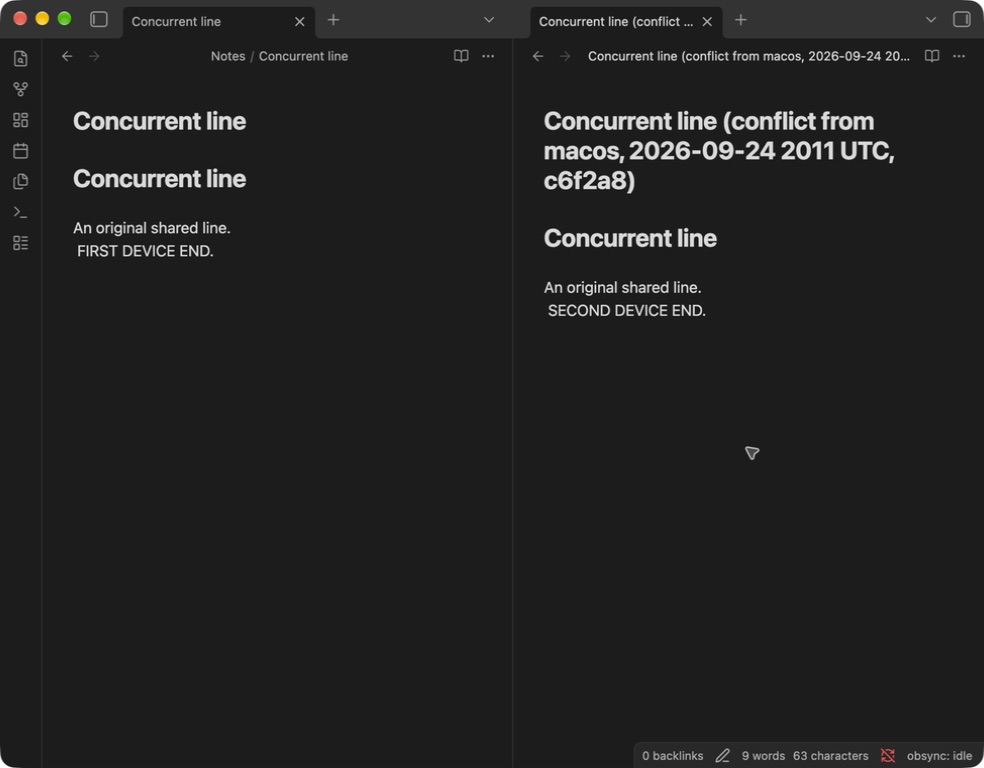
Task: Click the "SECOND DEVICE END." line
Action: (626, 311)
